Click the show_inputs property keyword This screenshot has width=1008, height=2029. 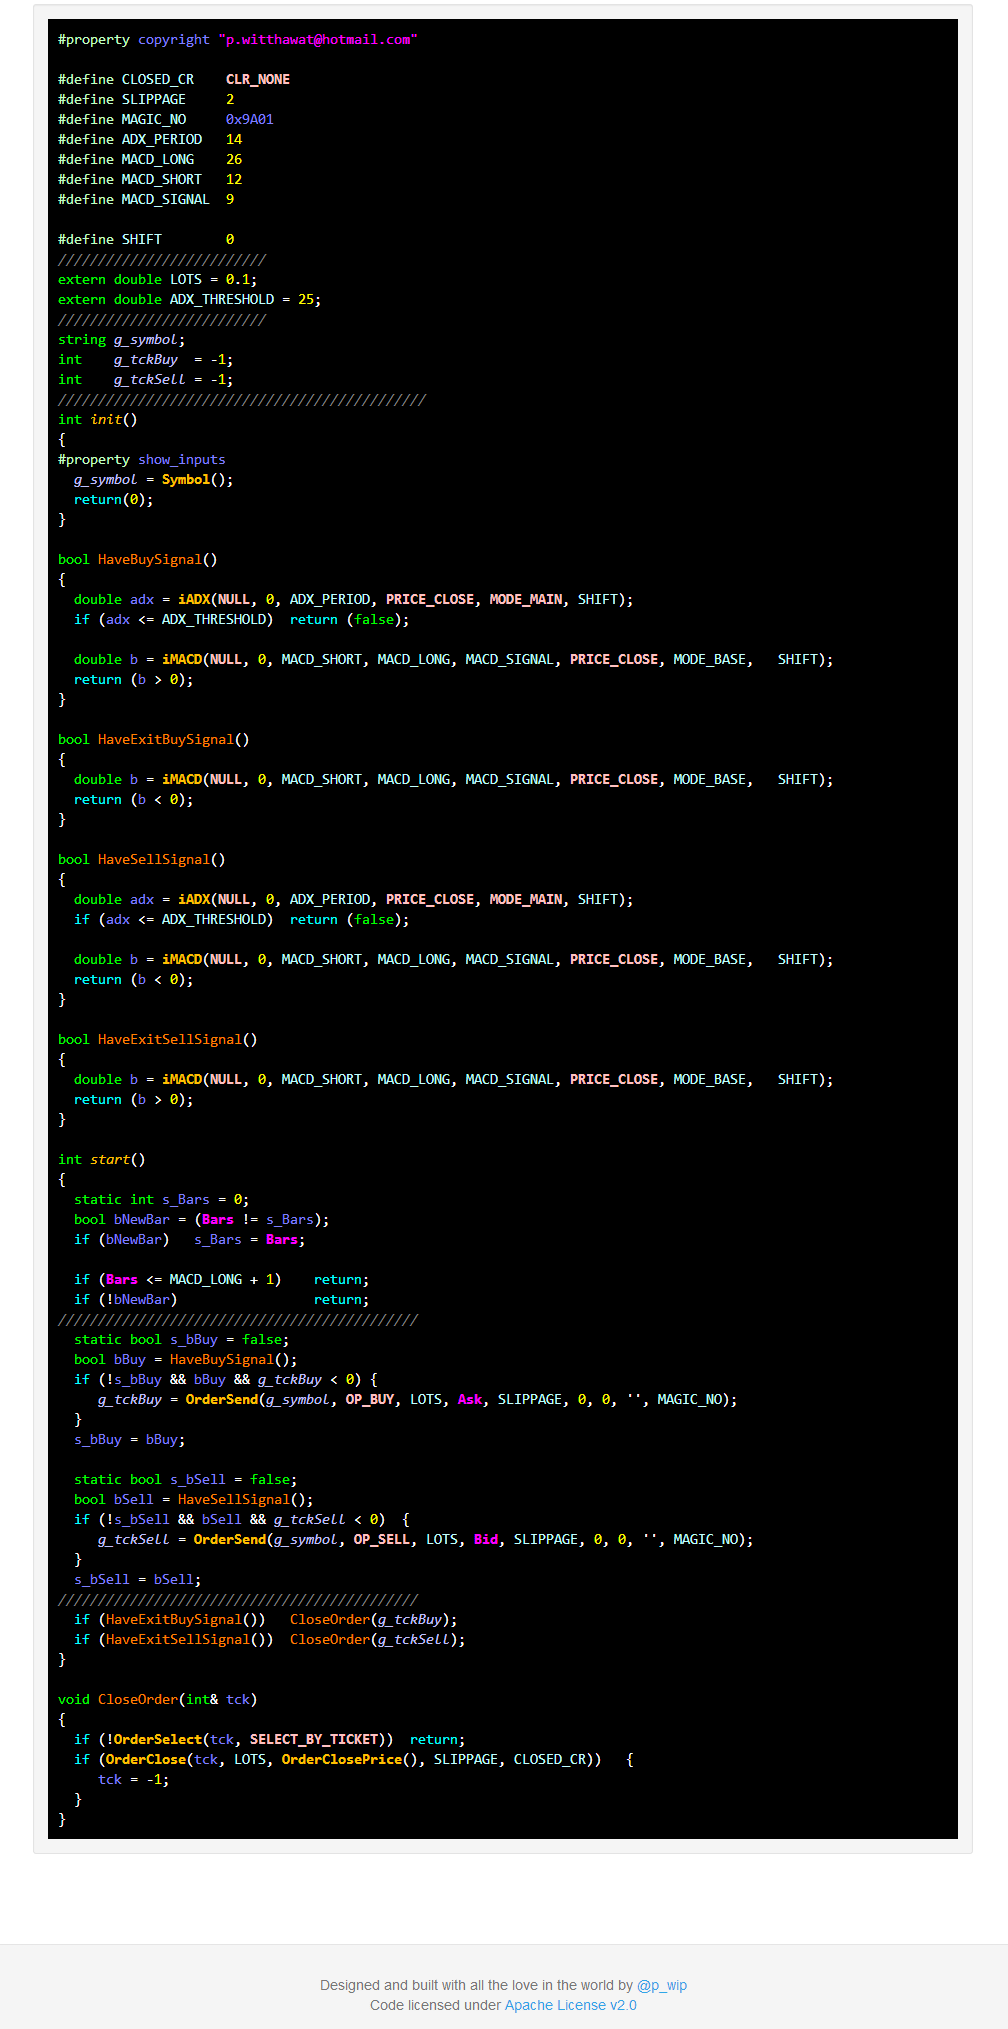(181, 460)
